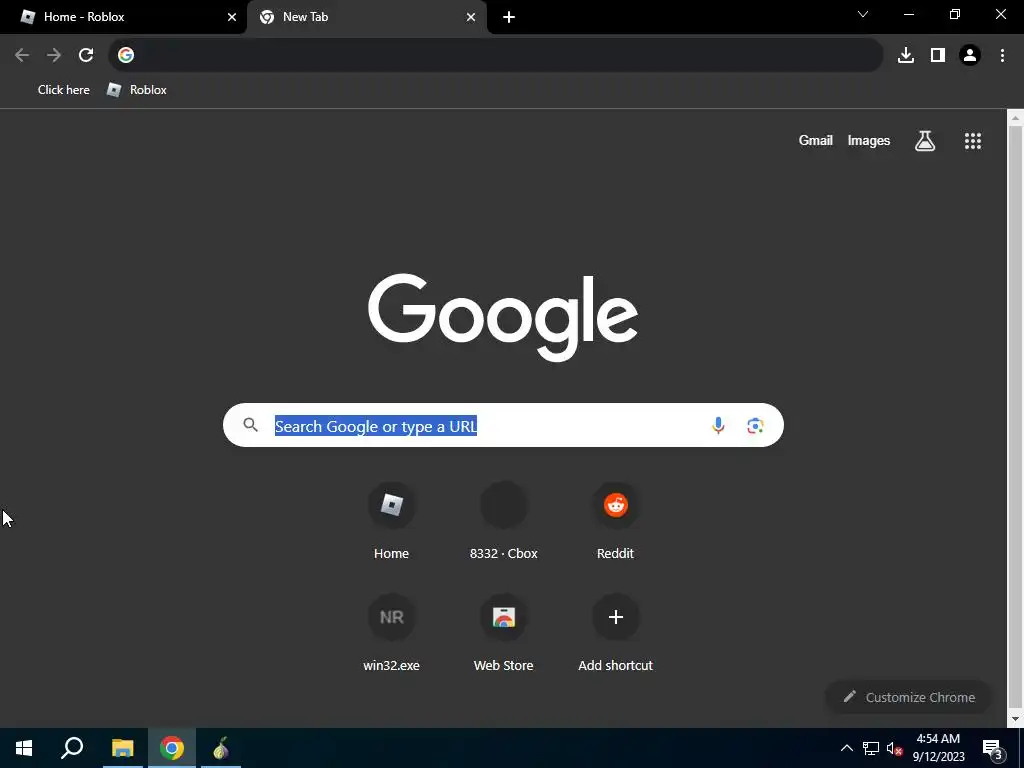Open the Chrome profile avatar

(x=970, y=55)
